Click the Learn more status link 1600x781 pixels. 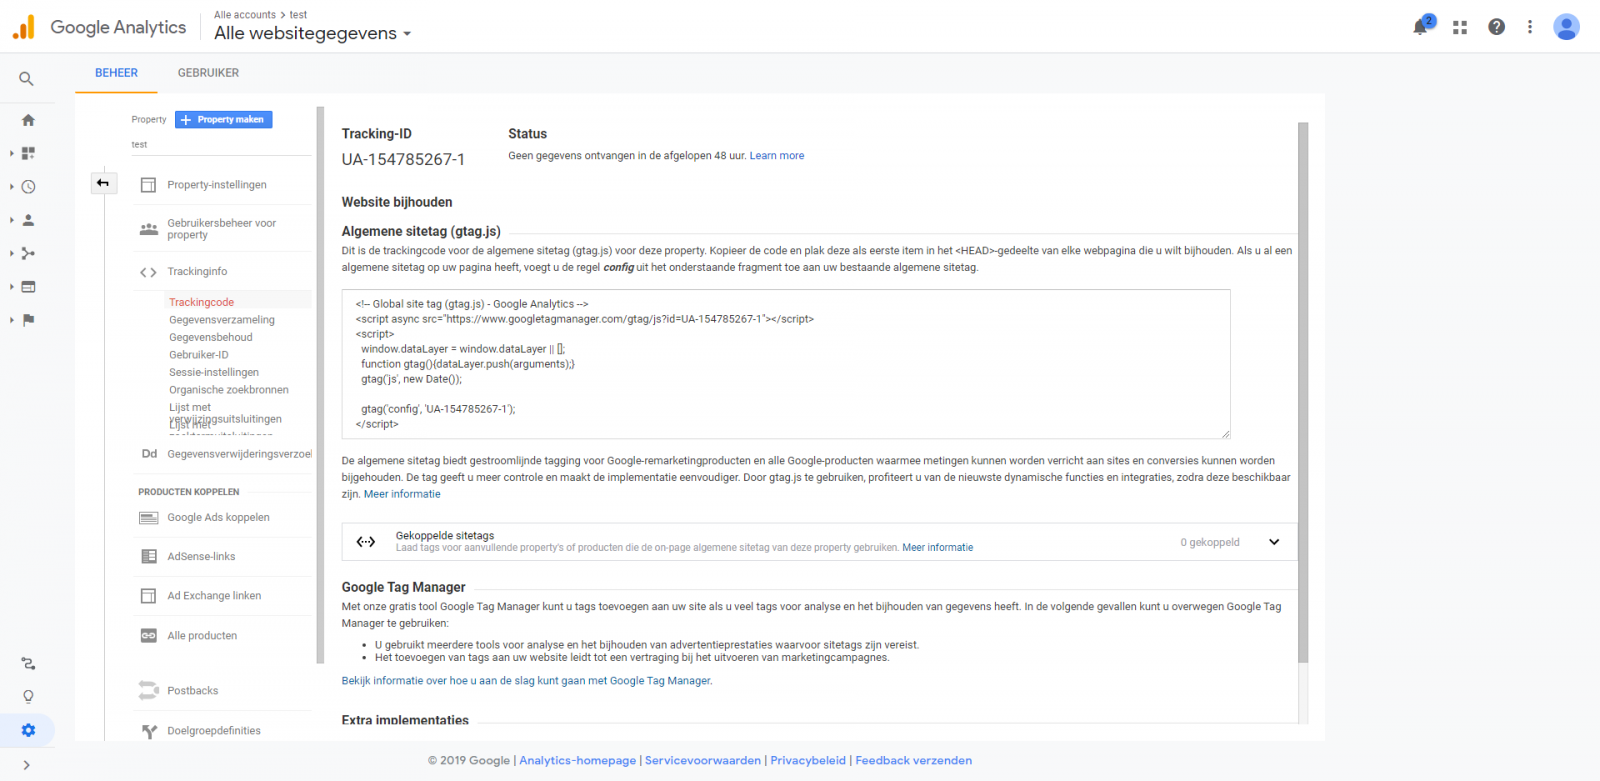[777, 156]
